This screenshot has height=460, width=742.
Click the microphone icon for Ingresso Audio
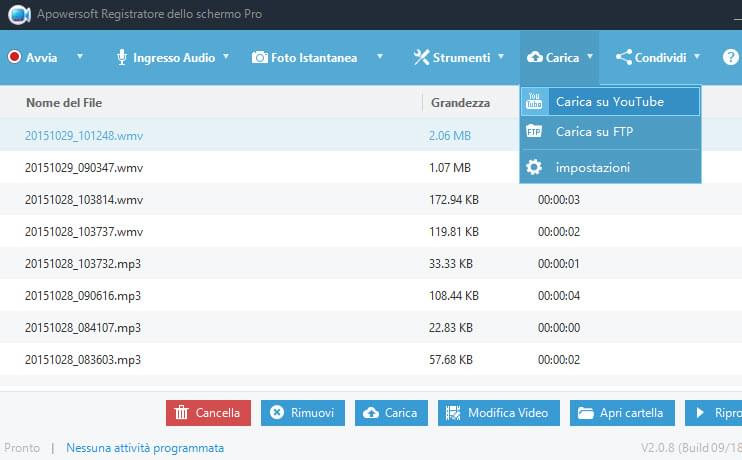coord(122,58)
